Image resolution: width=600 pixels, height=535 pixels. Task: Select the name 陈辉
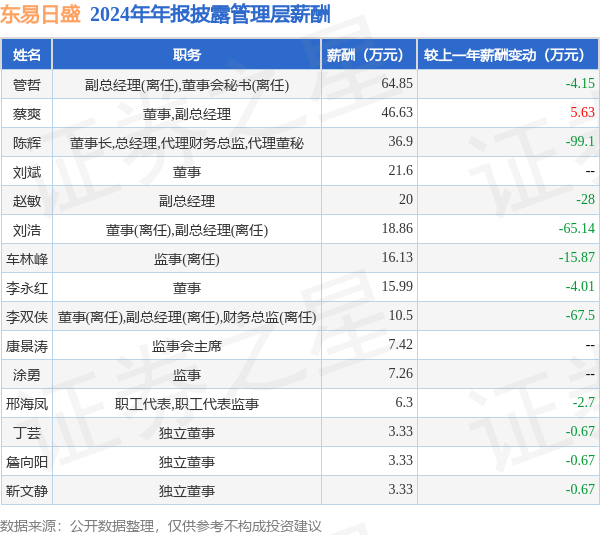pos(27,143)
